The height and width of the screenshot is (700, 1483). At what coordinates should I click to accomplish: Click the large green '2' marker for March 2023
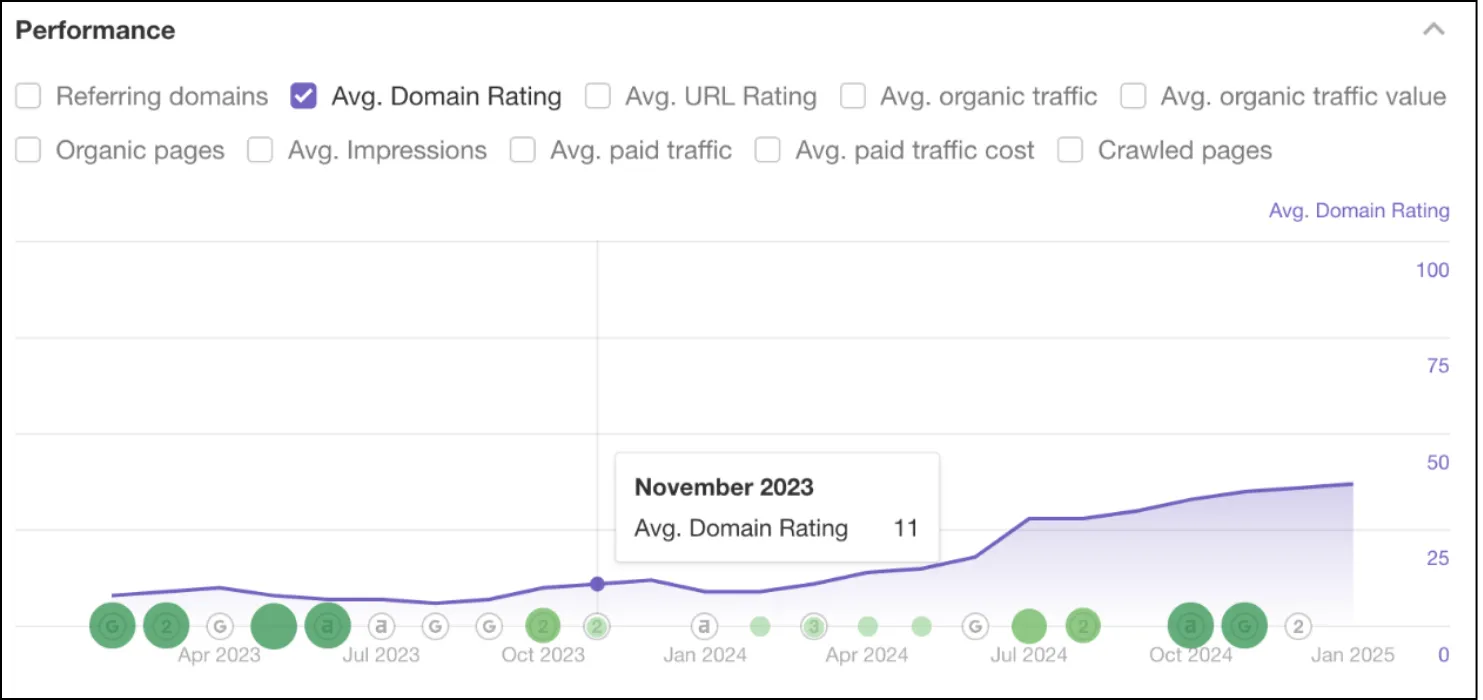tap(167, 627)
